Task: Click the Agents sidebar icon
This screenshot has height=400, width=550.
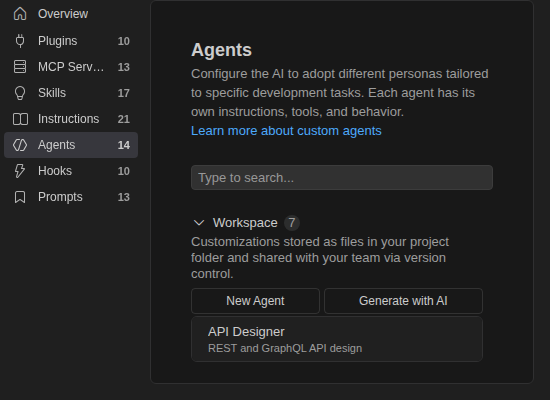Action: pos(20,145)
